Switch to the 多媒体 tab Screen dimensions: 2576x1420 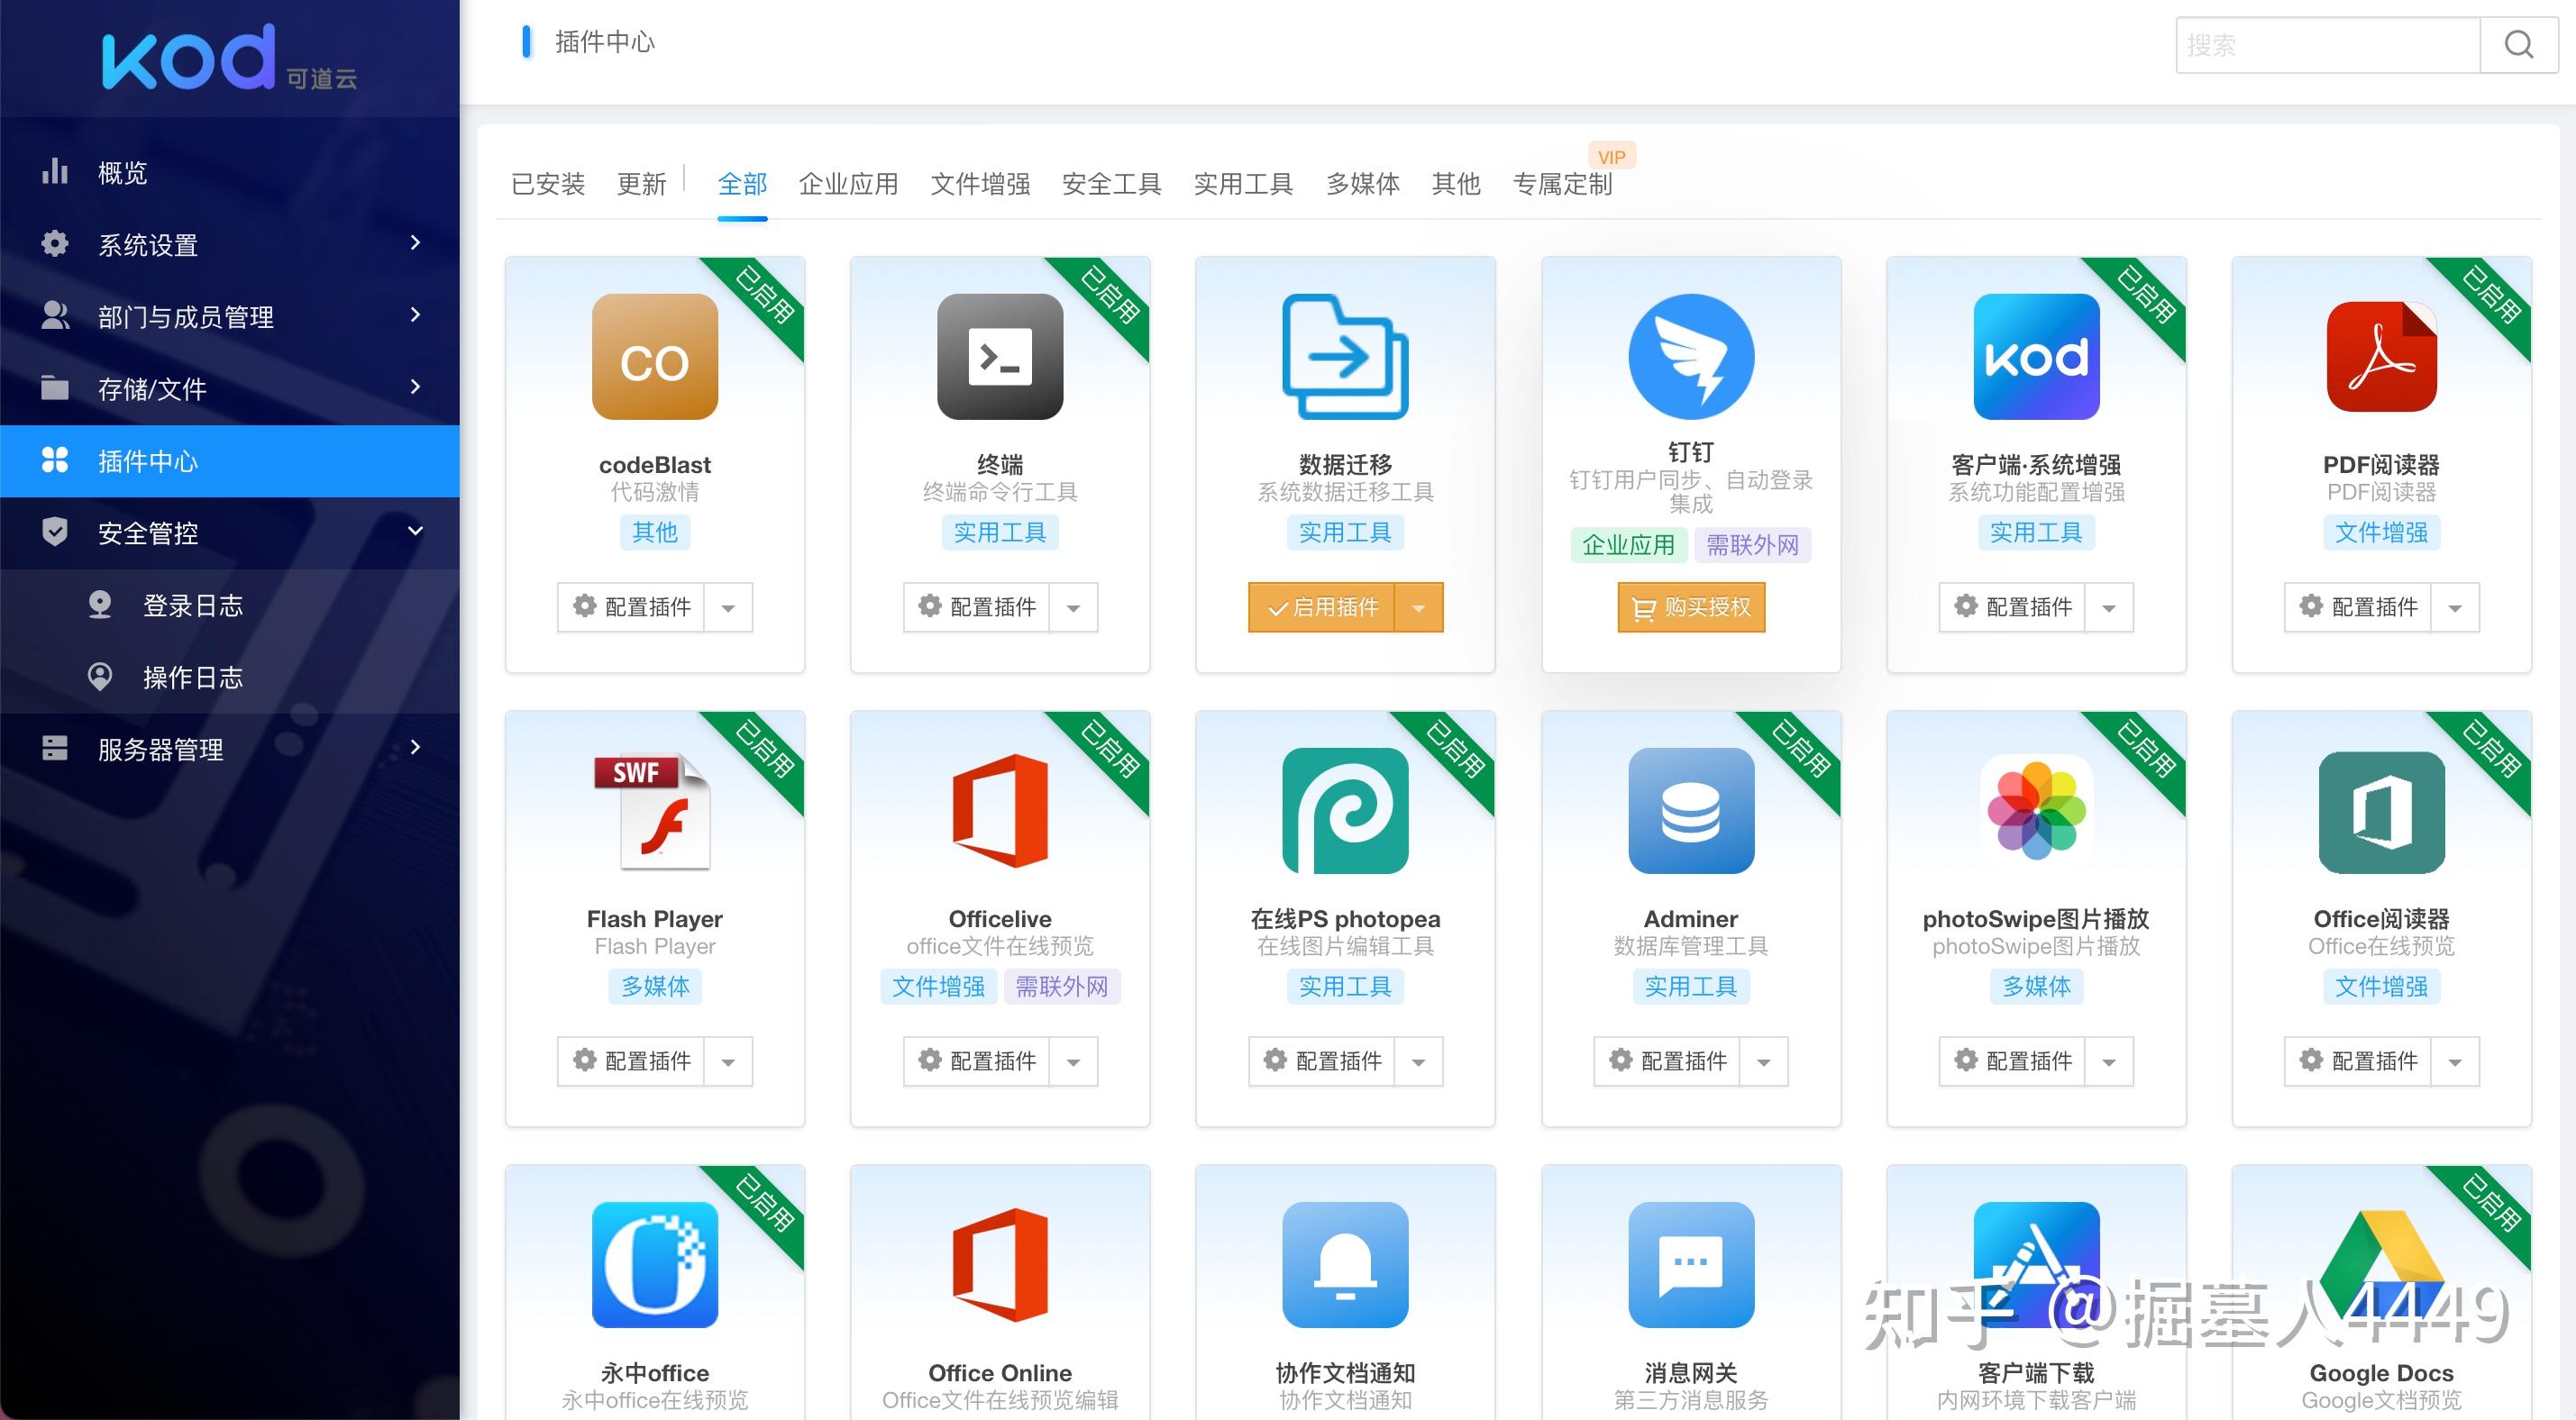(1363, 183)
